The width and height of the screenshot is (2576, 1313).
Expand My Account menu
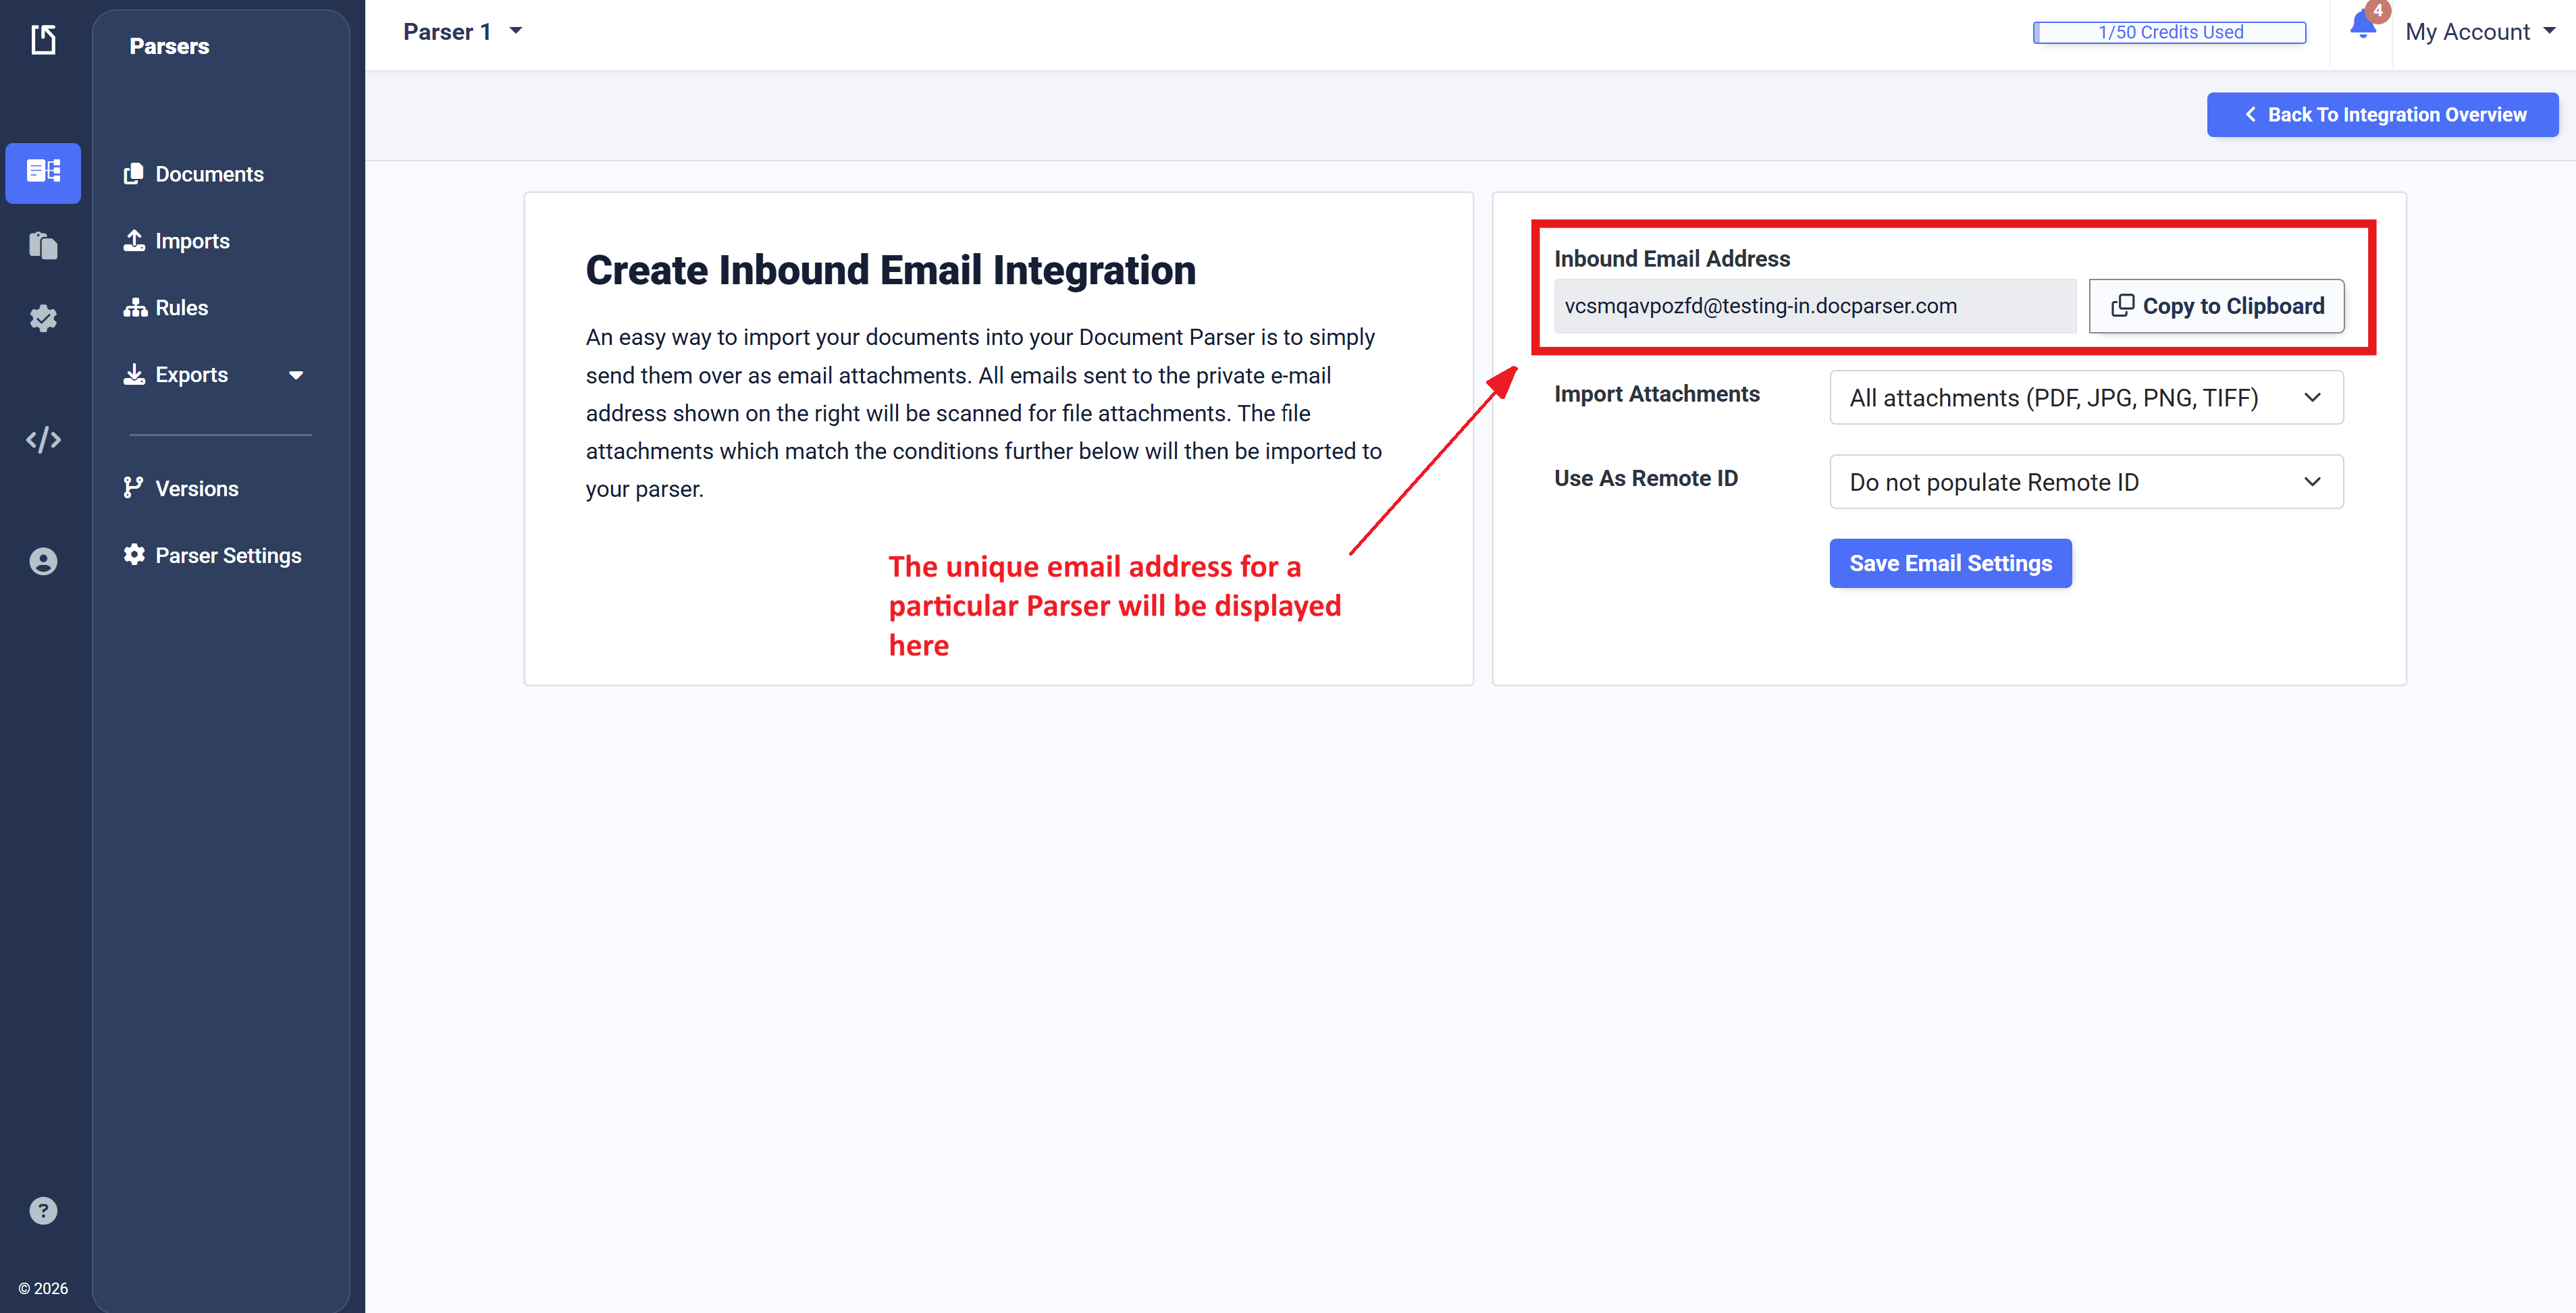click(x=2478, y=32)
